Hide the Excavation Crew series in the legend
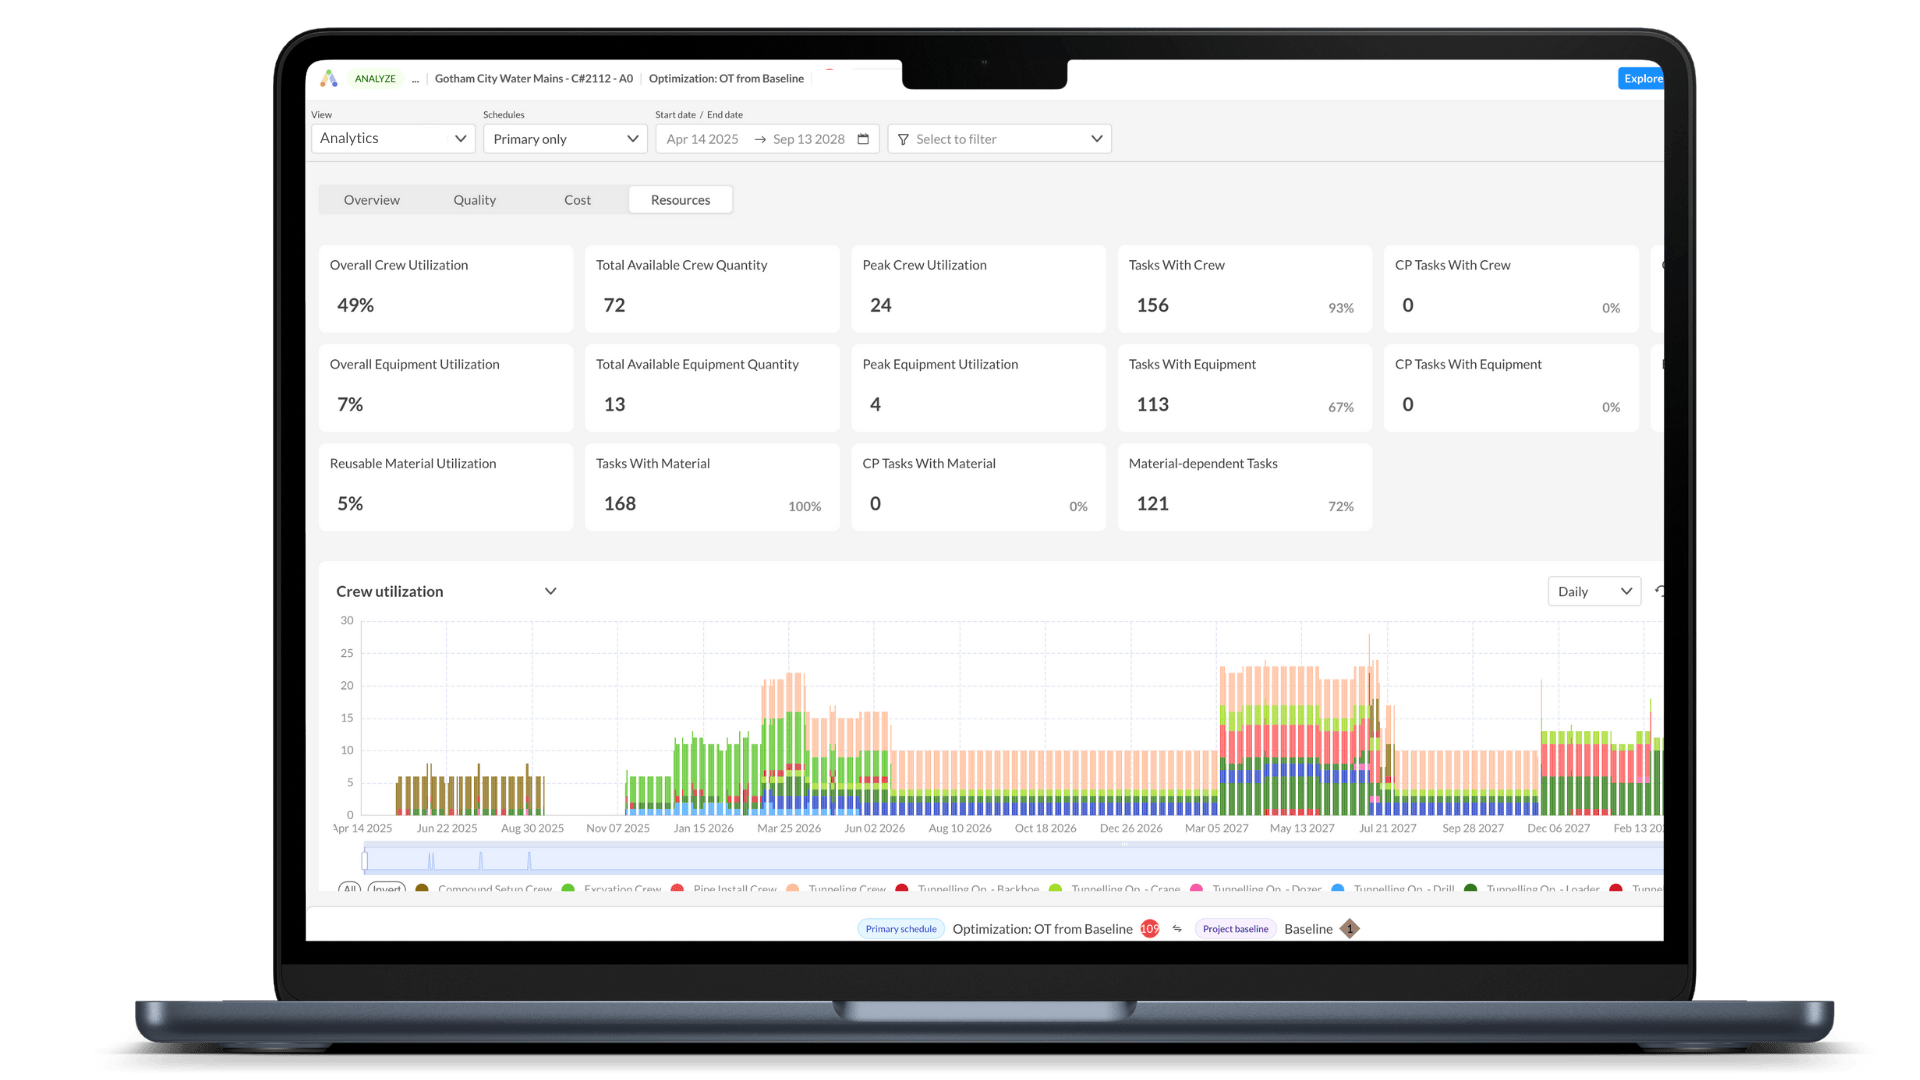Viewport: 1920px width, 1080px height. click(621, 889)
